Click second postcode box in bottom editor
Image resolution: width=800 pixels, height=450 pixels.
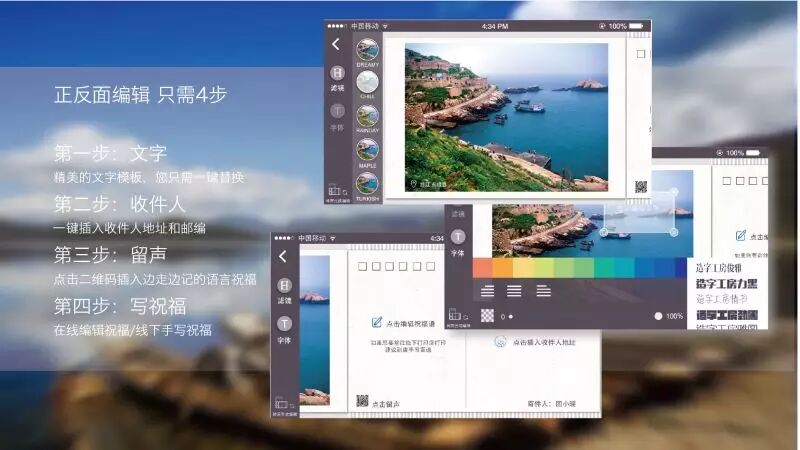(376, 266)
